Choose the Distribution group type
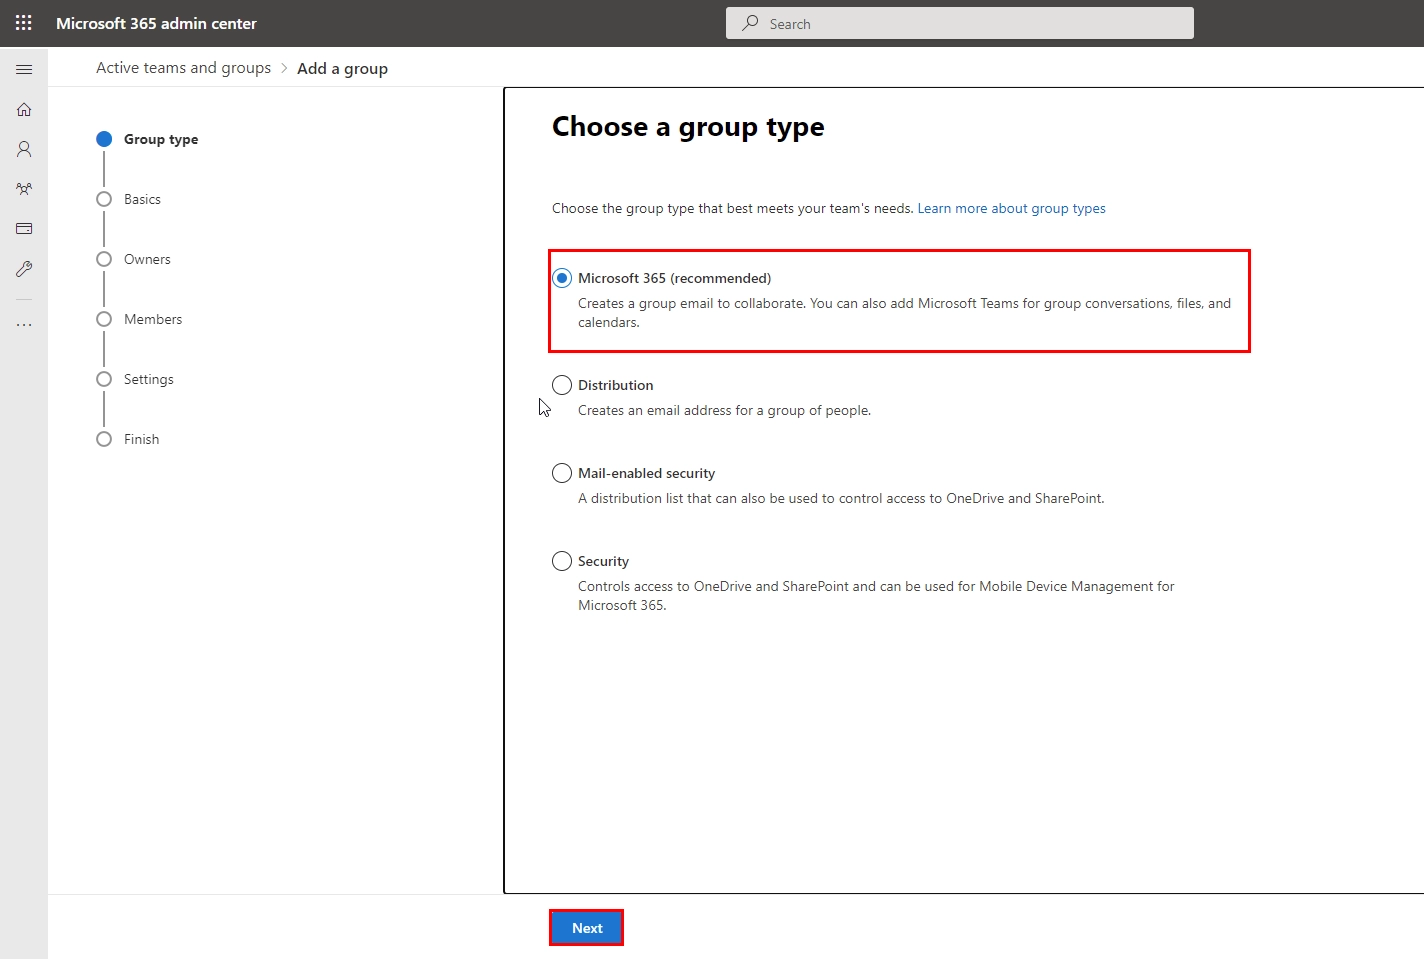Viewport: 1424px width, 959px height. (562, 385)
